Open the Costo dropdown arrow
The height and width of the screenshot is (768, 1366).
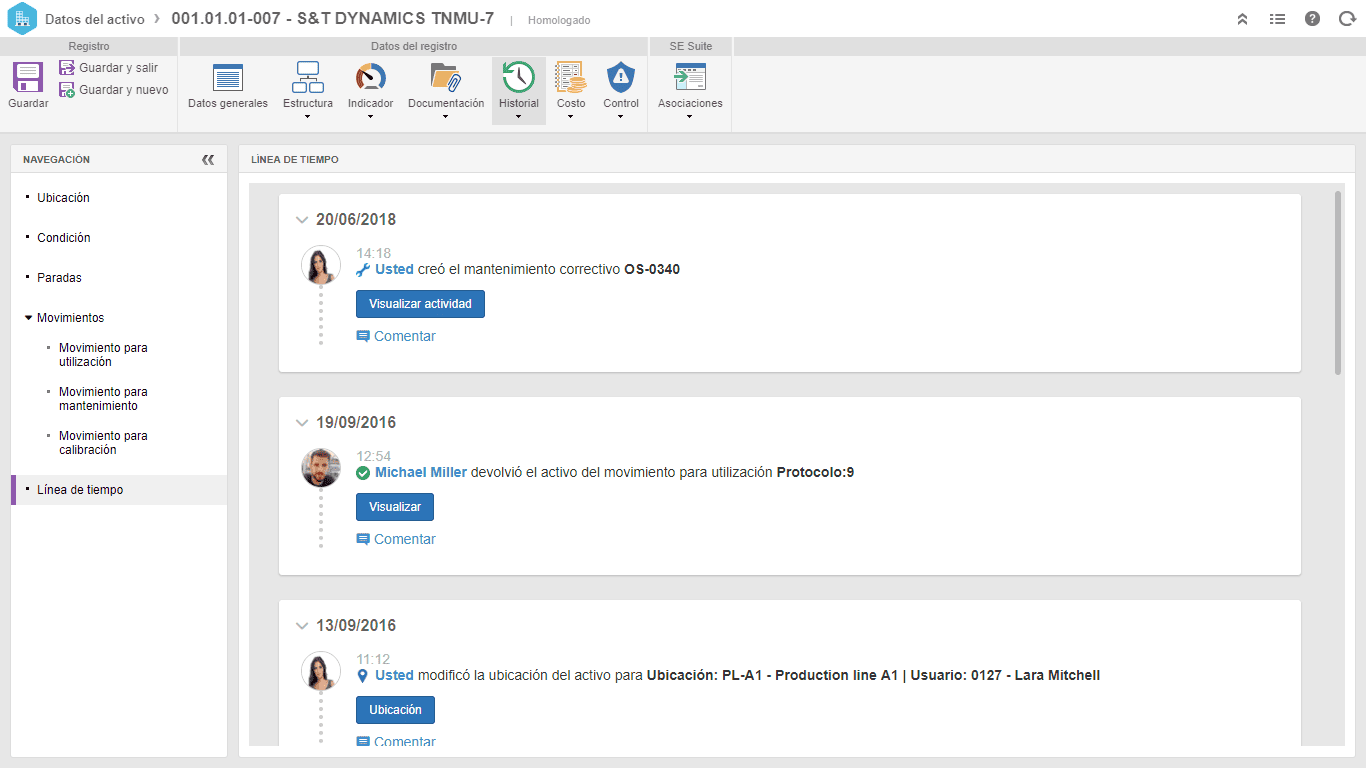pyautogui.click(x=571, y=117)
